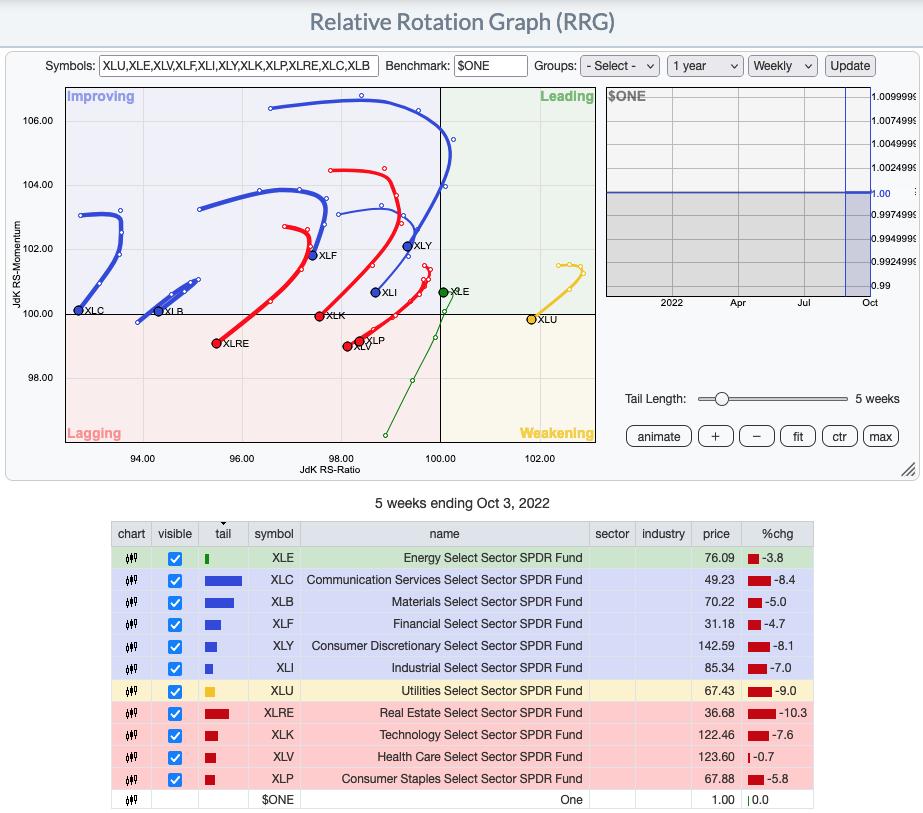
Task: Click the resize grip of the graph panel
Action: coord(908,469)
